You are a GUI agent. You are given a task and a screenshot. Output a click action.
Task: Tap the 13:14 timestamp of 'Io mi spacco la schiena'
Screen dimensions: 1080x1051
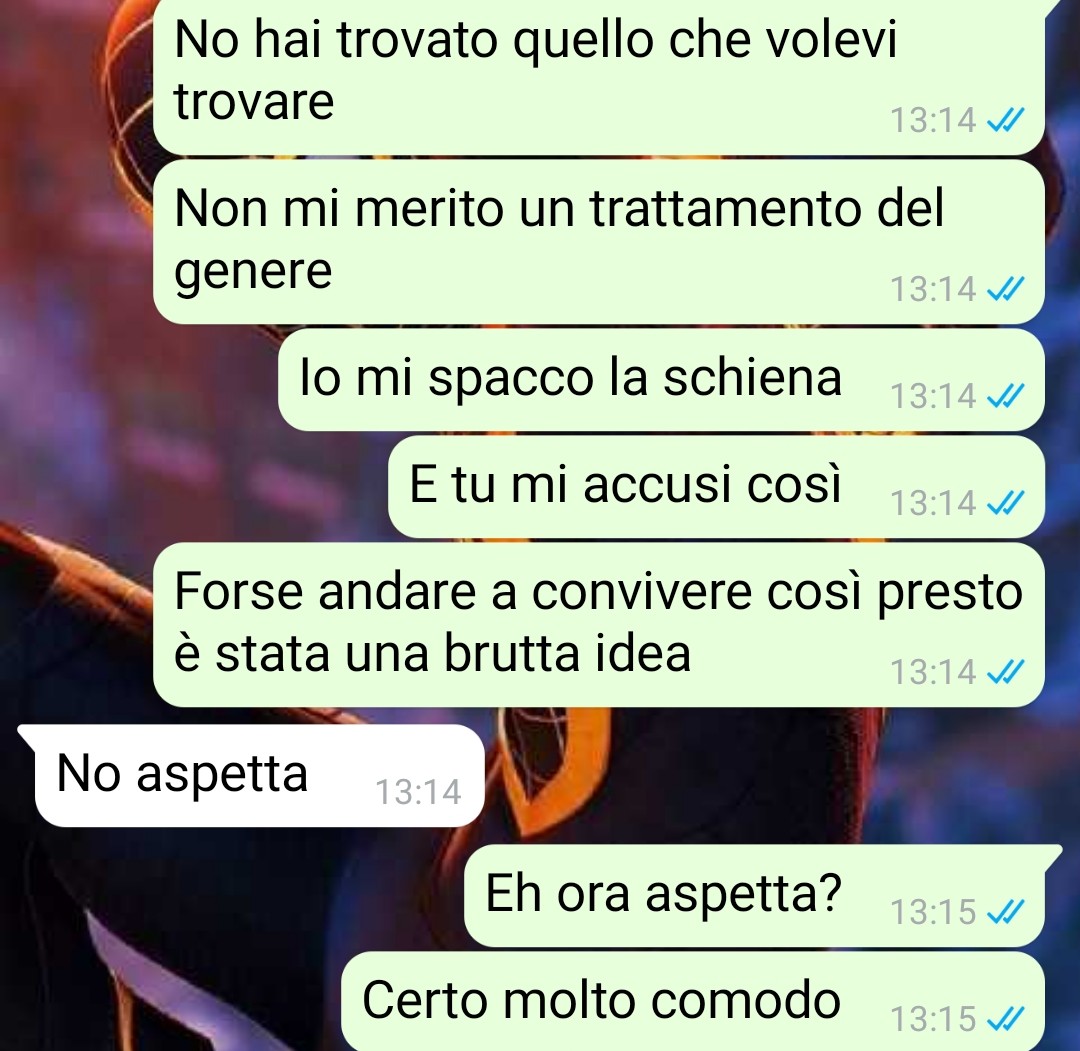click(x=933, y=396)
